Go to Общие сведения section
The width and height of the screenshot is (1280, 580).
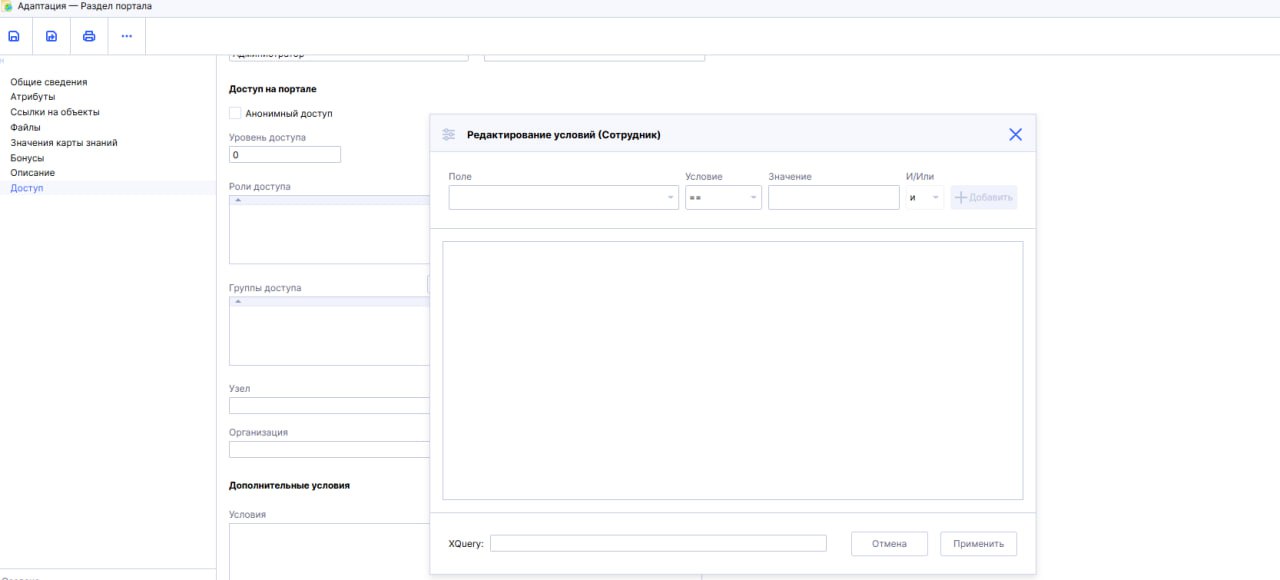coord(48,82)
